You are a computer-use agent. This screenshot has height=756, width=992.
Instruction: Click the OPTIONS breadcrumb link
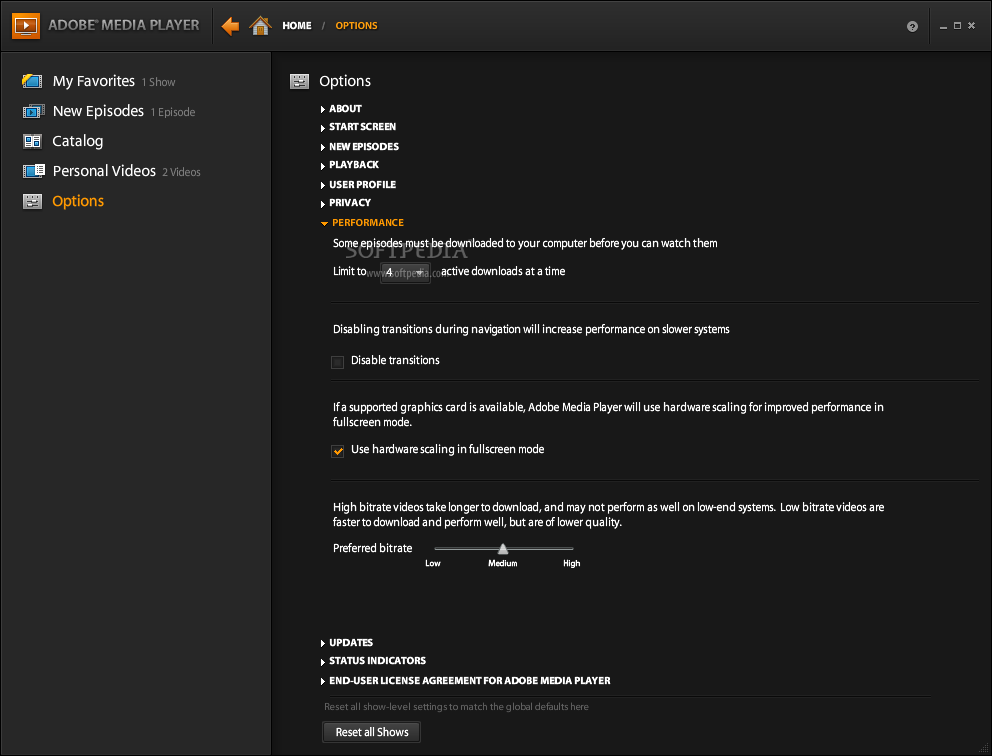pyautogui.click(x=356, y=26)
